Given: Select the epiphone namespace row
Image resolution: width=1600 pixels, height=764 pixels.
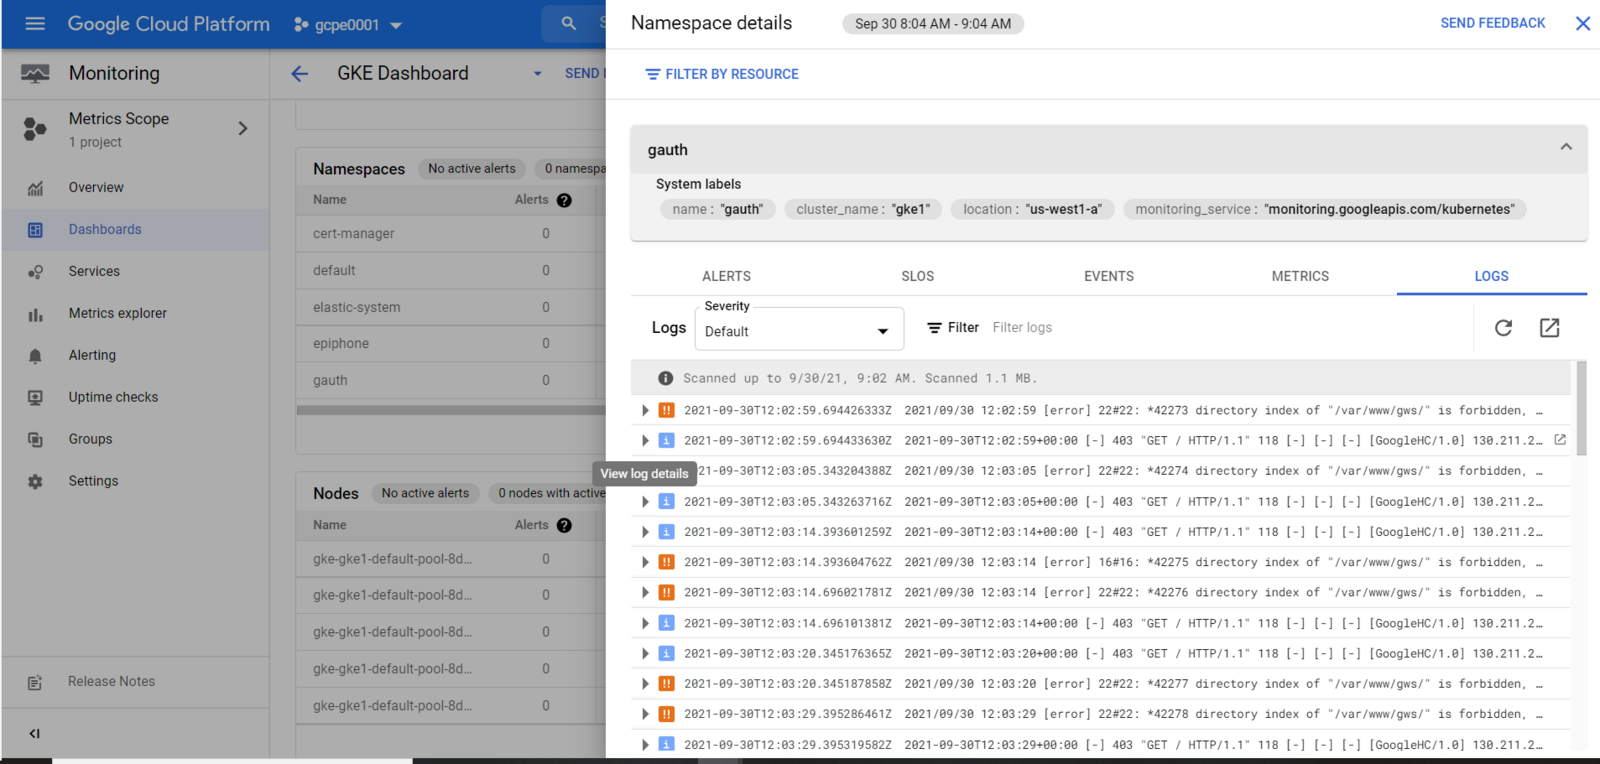Looking at the screenshot, I should 451,343.
